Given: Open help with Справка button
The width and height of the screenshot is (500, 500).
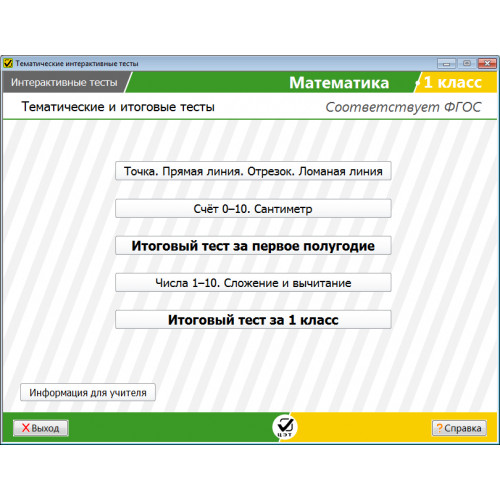Looking at the screenshot, I should 459,428.
